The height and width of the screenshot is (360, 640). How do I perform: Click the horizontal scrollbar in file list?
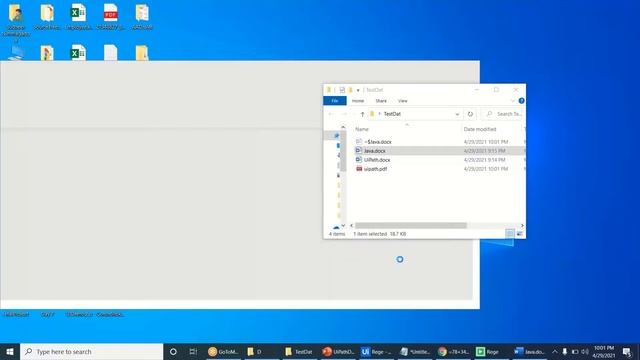[411, 226]
